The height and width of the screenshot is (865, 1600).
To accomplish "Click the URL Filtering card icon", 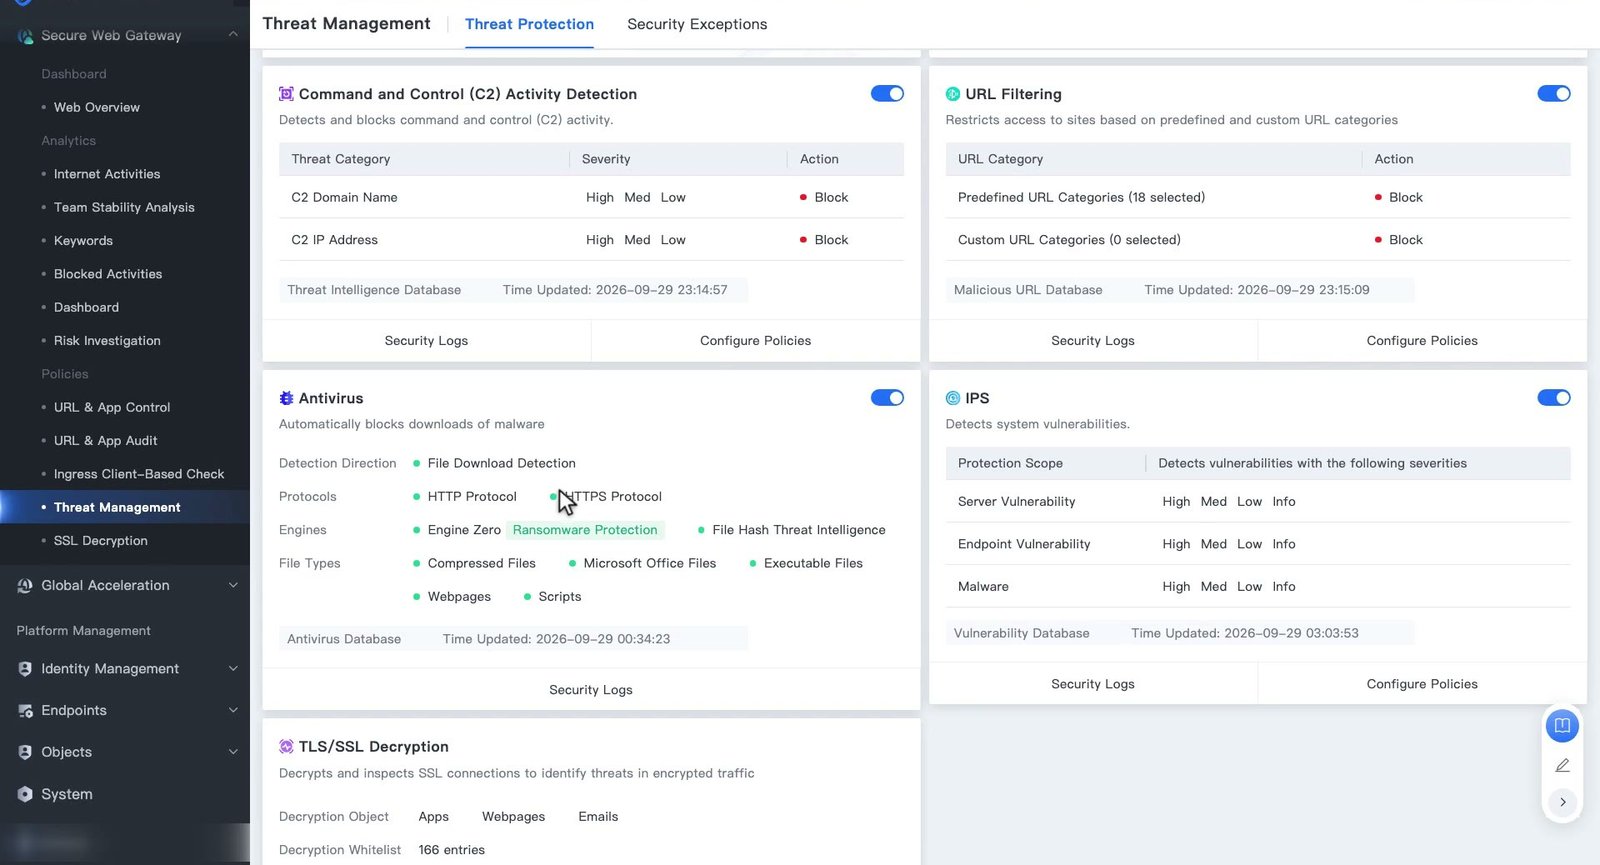I will click(x=953, y=94).
